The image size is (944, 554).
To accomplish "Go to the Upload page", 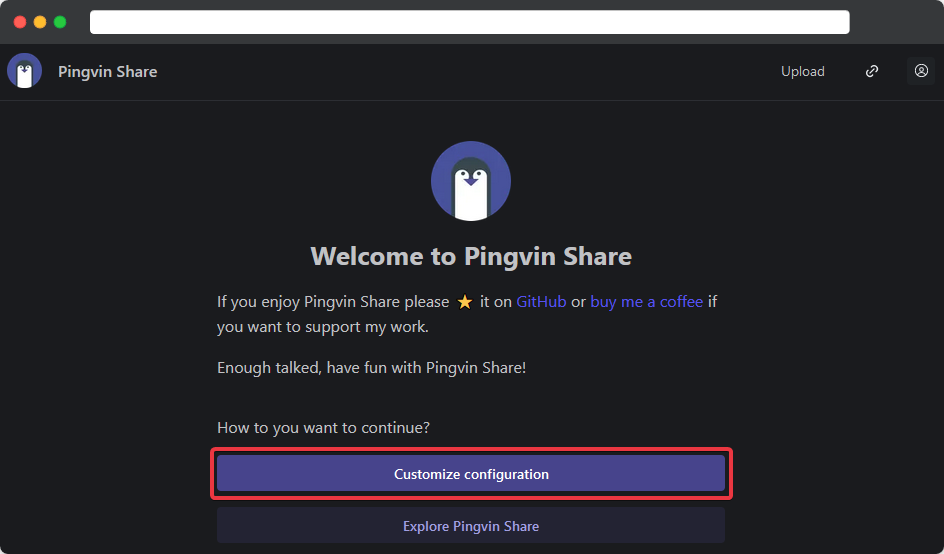I will 803,71.
